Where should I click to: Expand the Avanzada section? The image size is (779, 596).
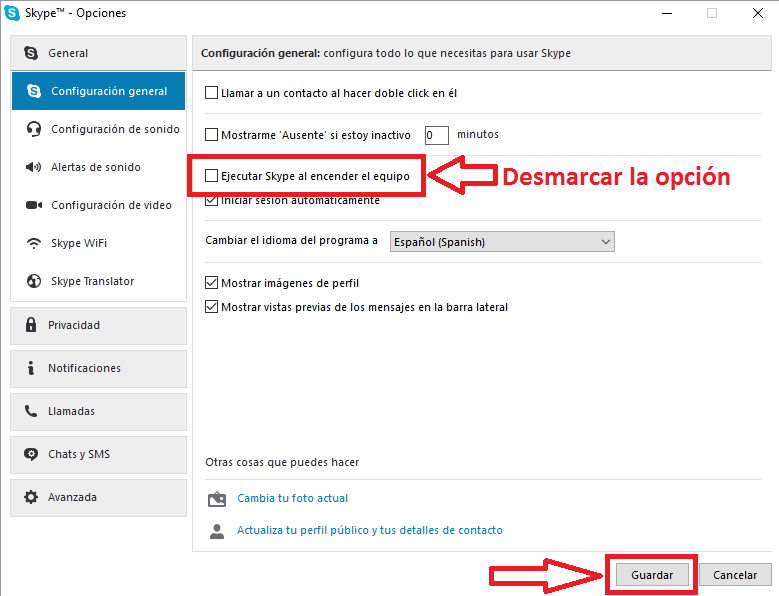(x=98, y=498)
